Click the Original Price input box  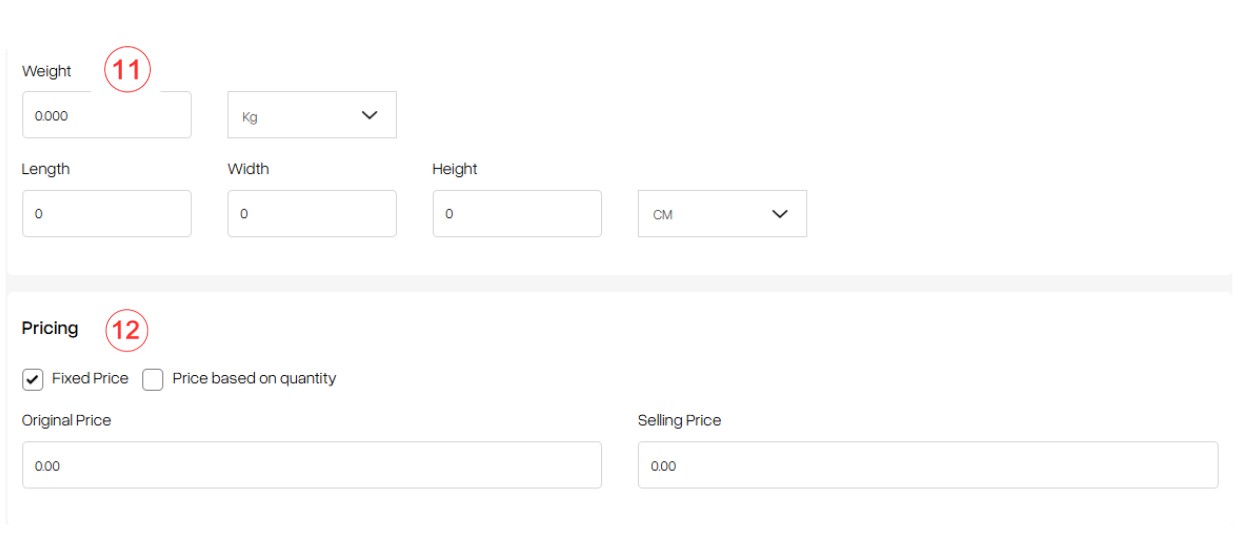(x=312, y=465)
